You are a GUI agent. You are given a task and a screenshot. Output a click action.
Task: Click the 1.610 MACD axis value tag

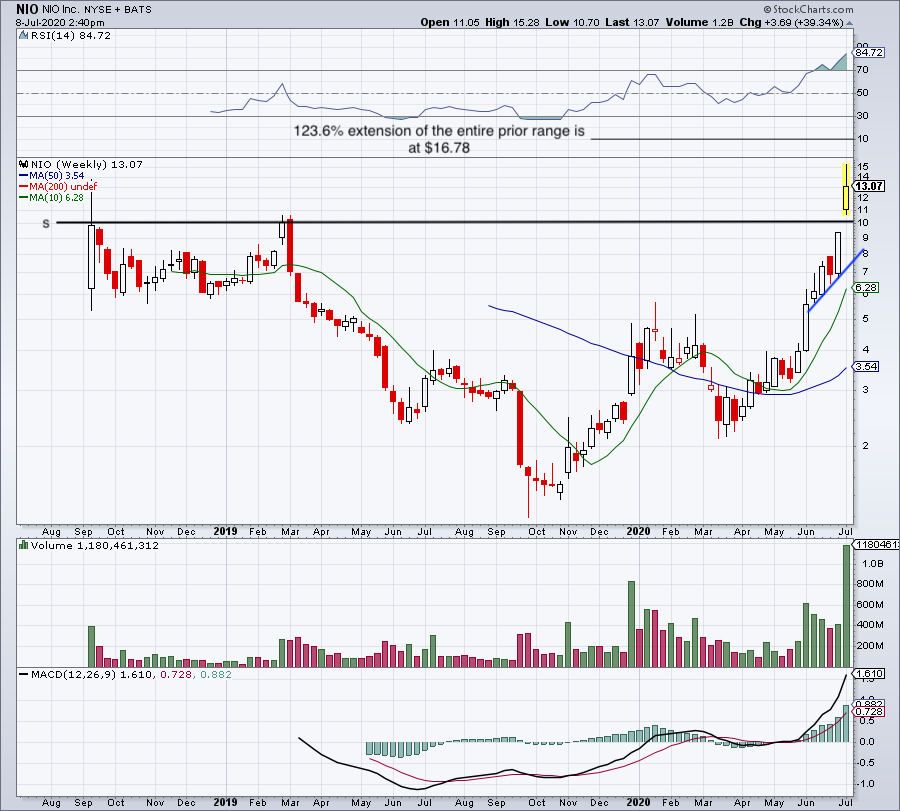pyautogui.click(x=869, y=673)
